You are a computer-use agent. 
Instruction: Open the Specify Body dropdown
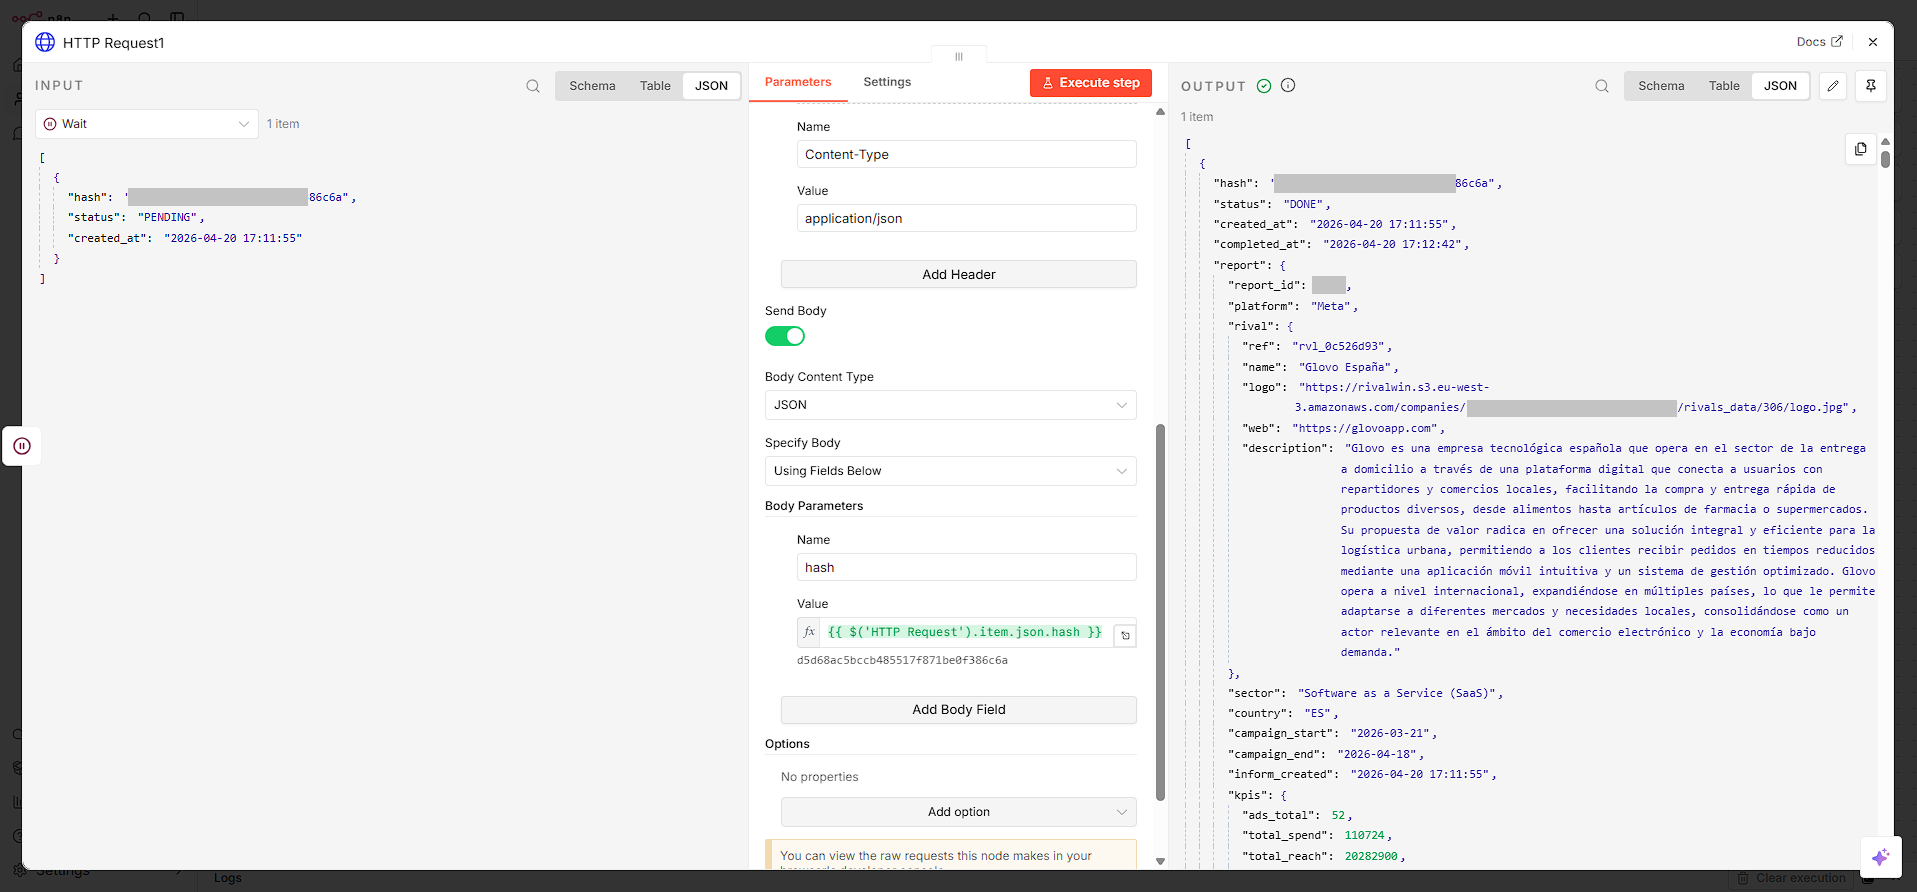tap(950, 471)
